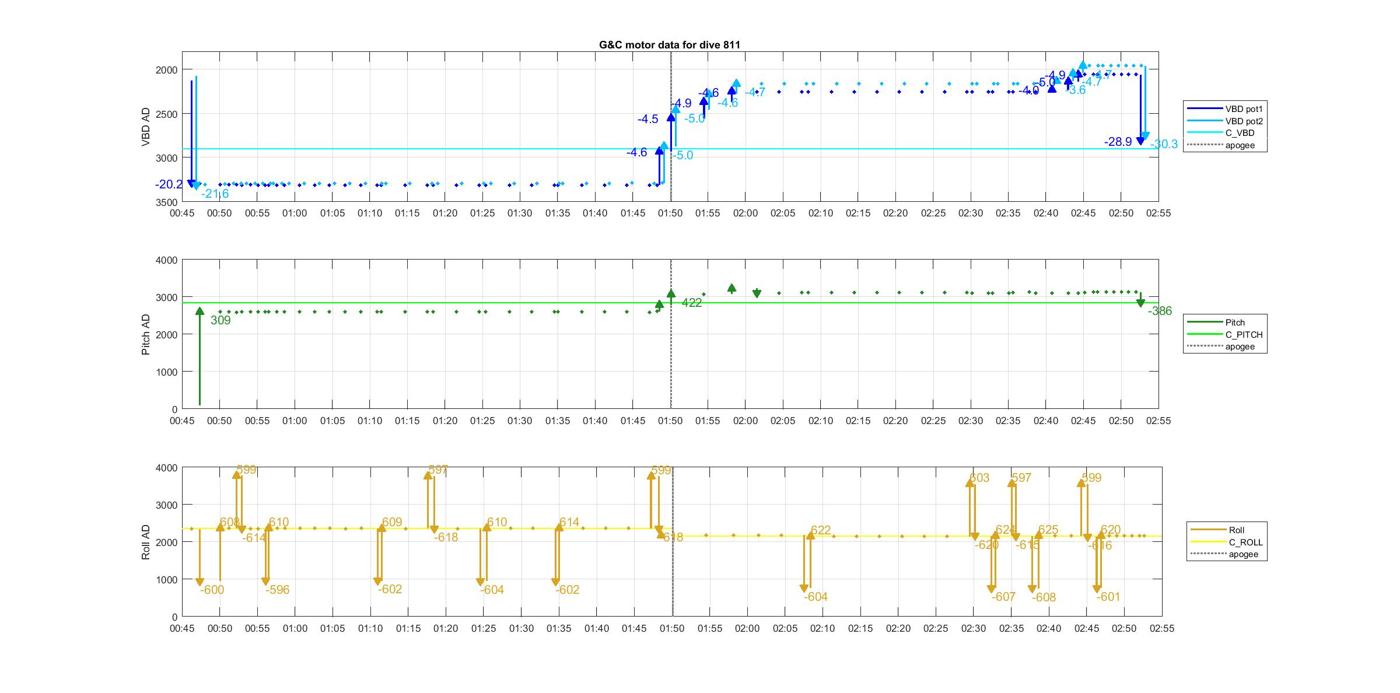1400x693 pixels.
Task: Click the '-615' roll data label
Action: pos(1028,545)
